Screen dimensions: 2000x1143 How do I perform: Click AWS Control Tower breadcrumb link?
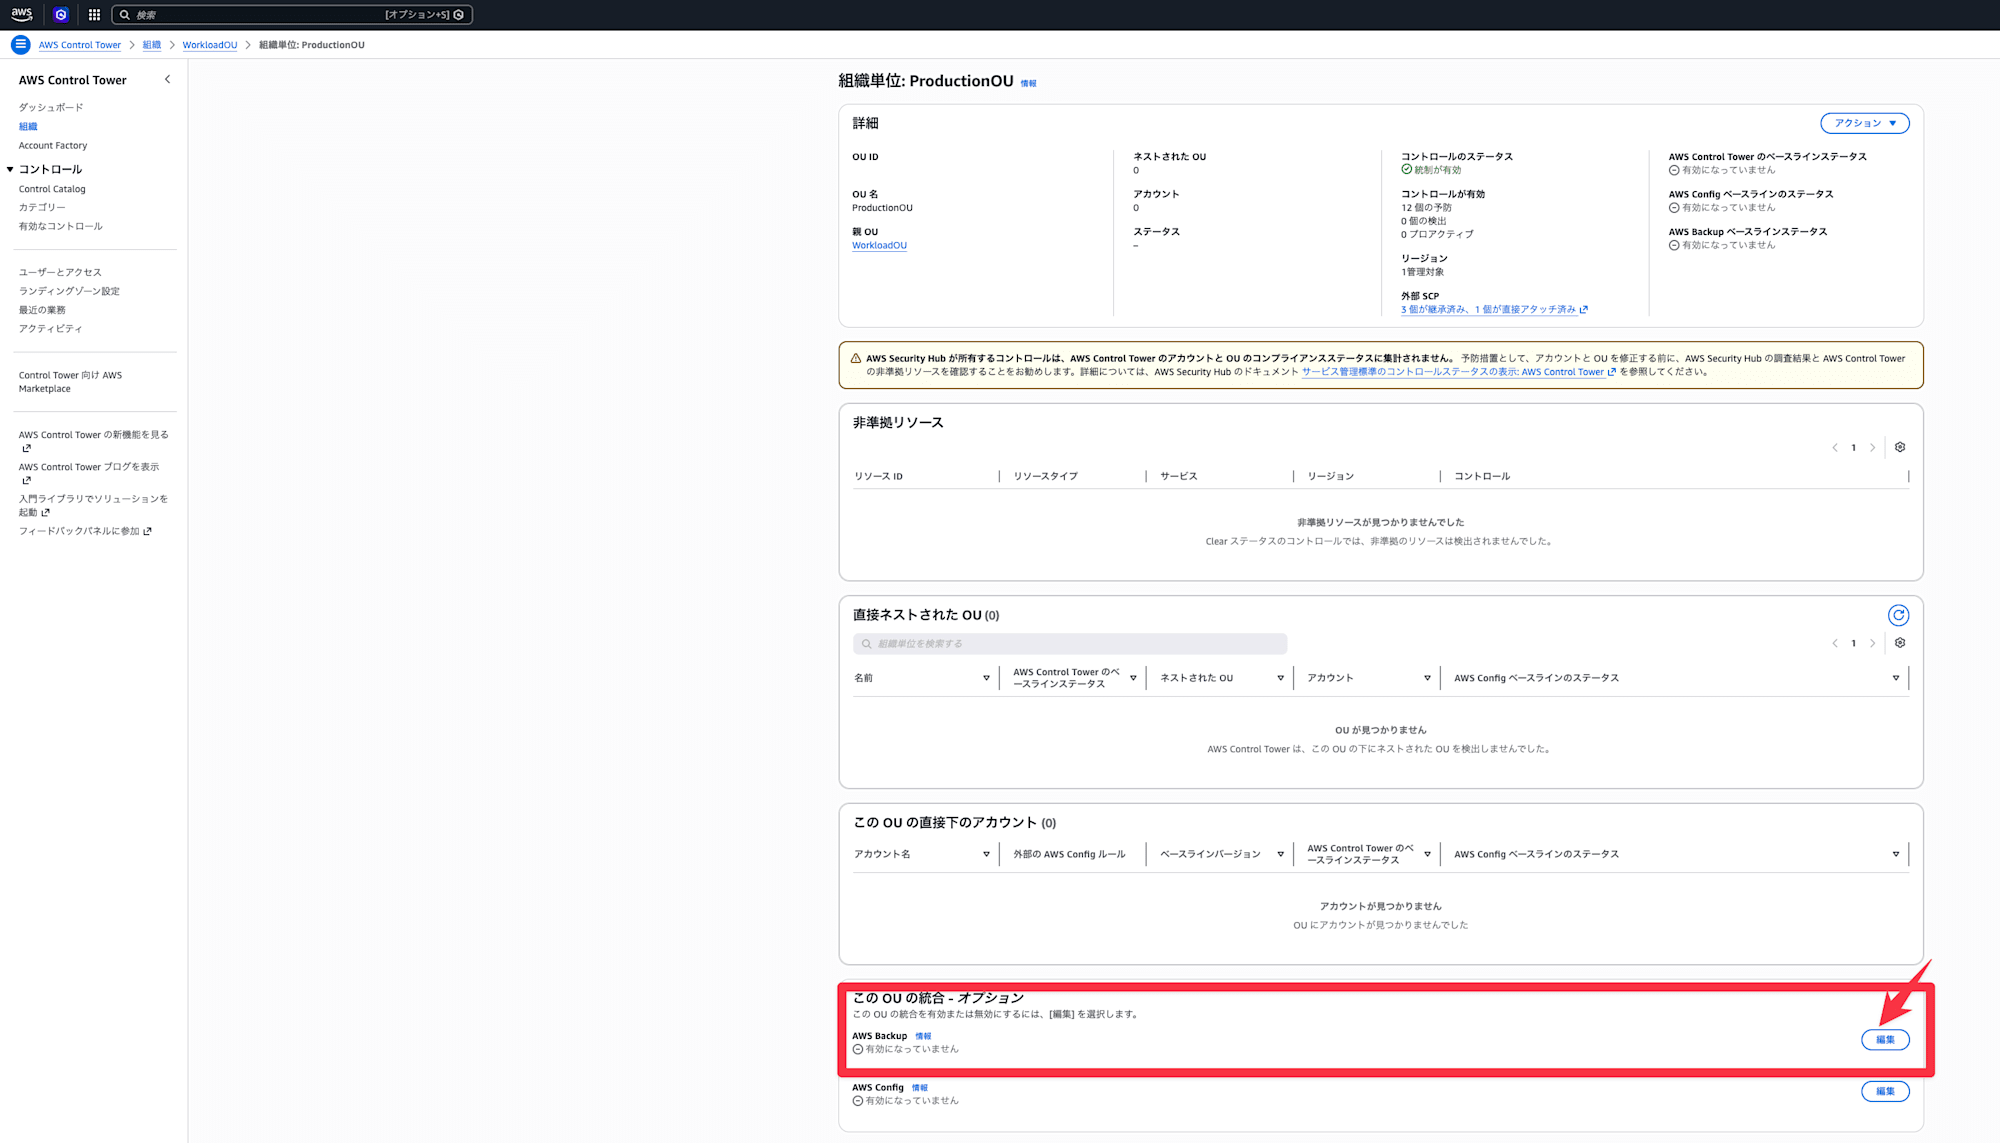click(80, 45)
